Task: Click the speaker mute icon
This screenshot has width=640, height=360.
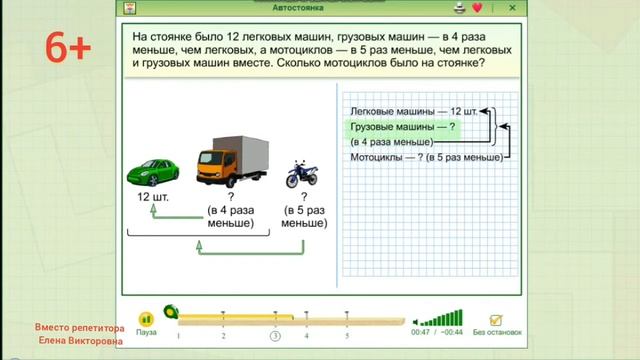Action: [x=415, y=322]
